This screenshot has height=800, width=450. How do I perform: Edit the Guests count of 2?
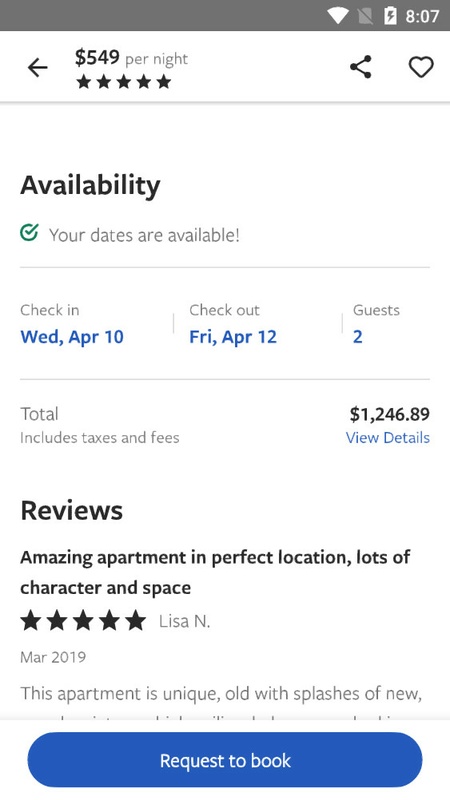tap(358, 337)
